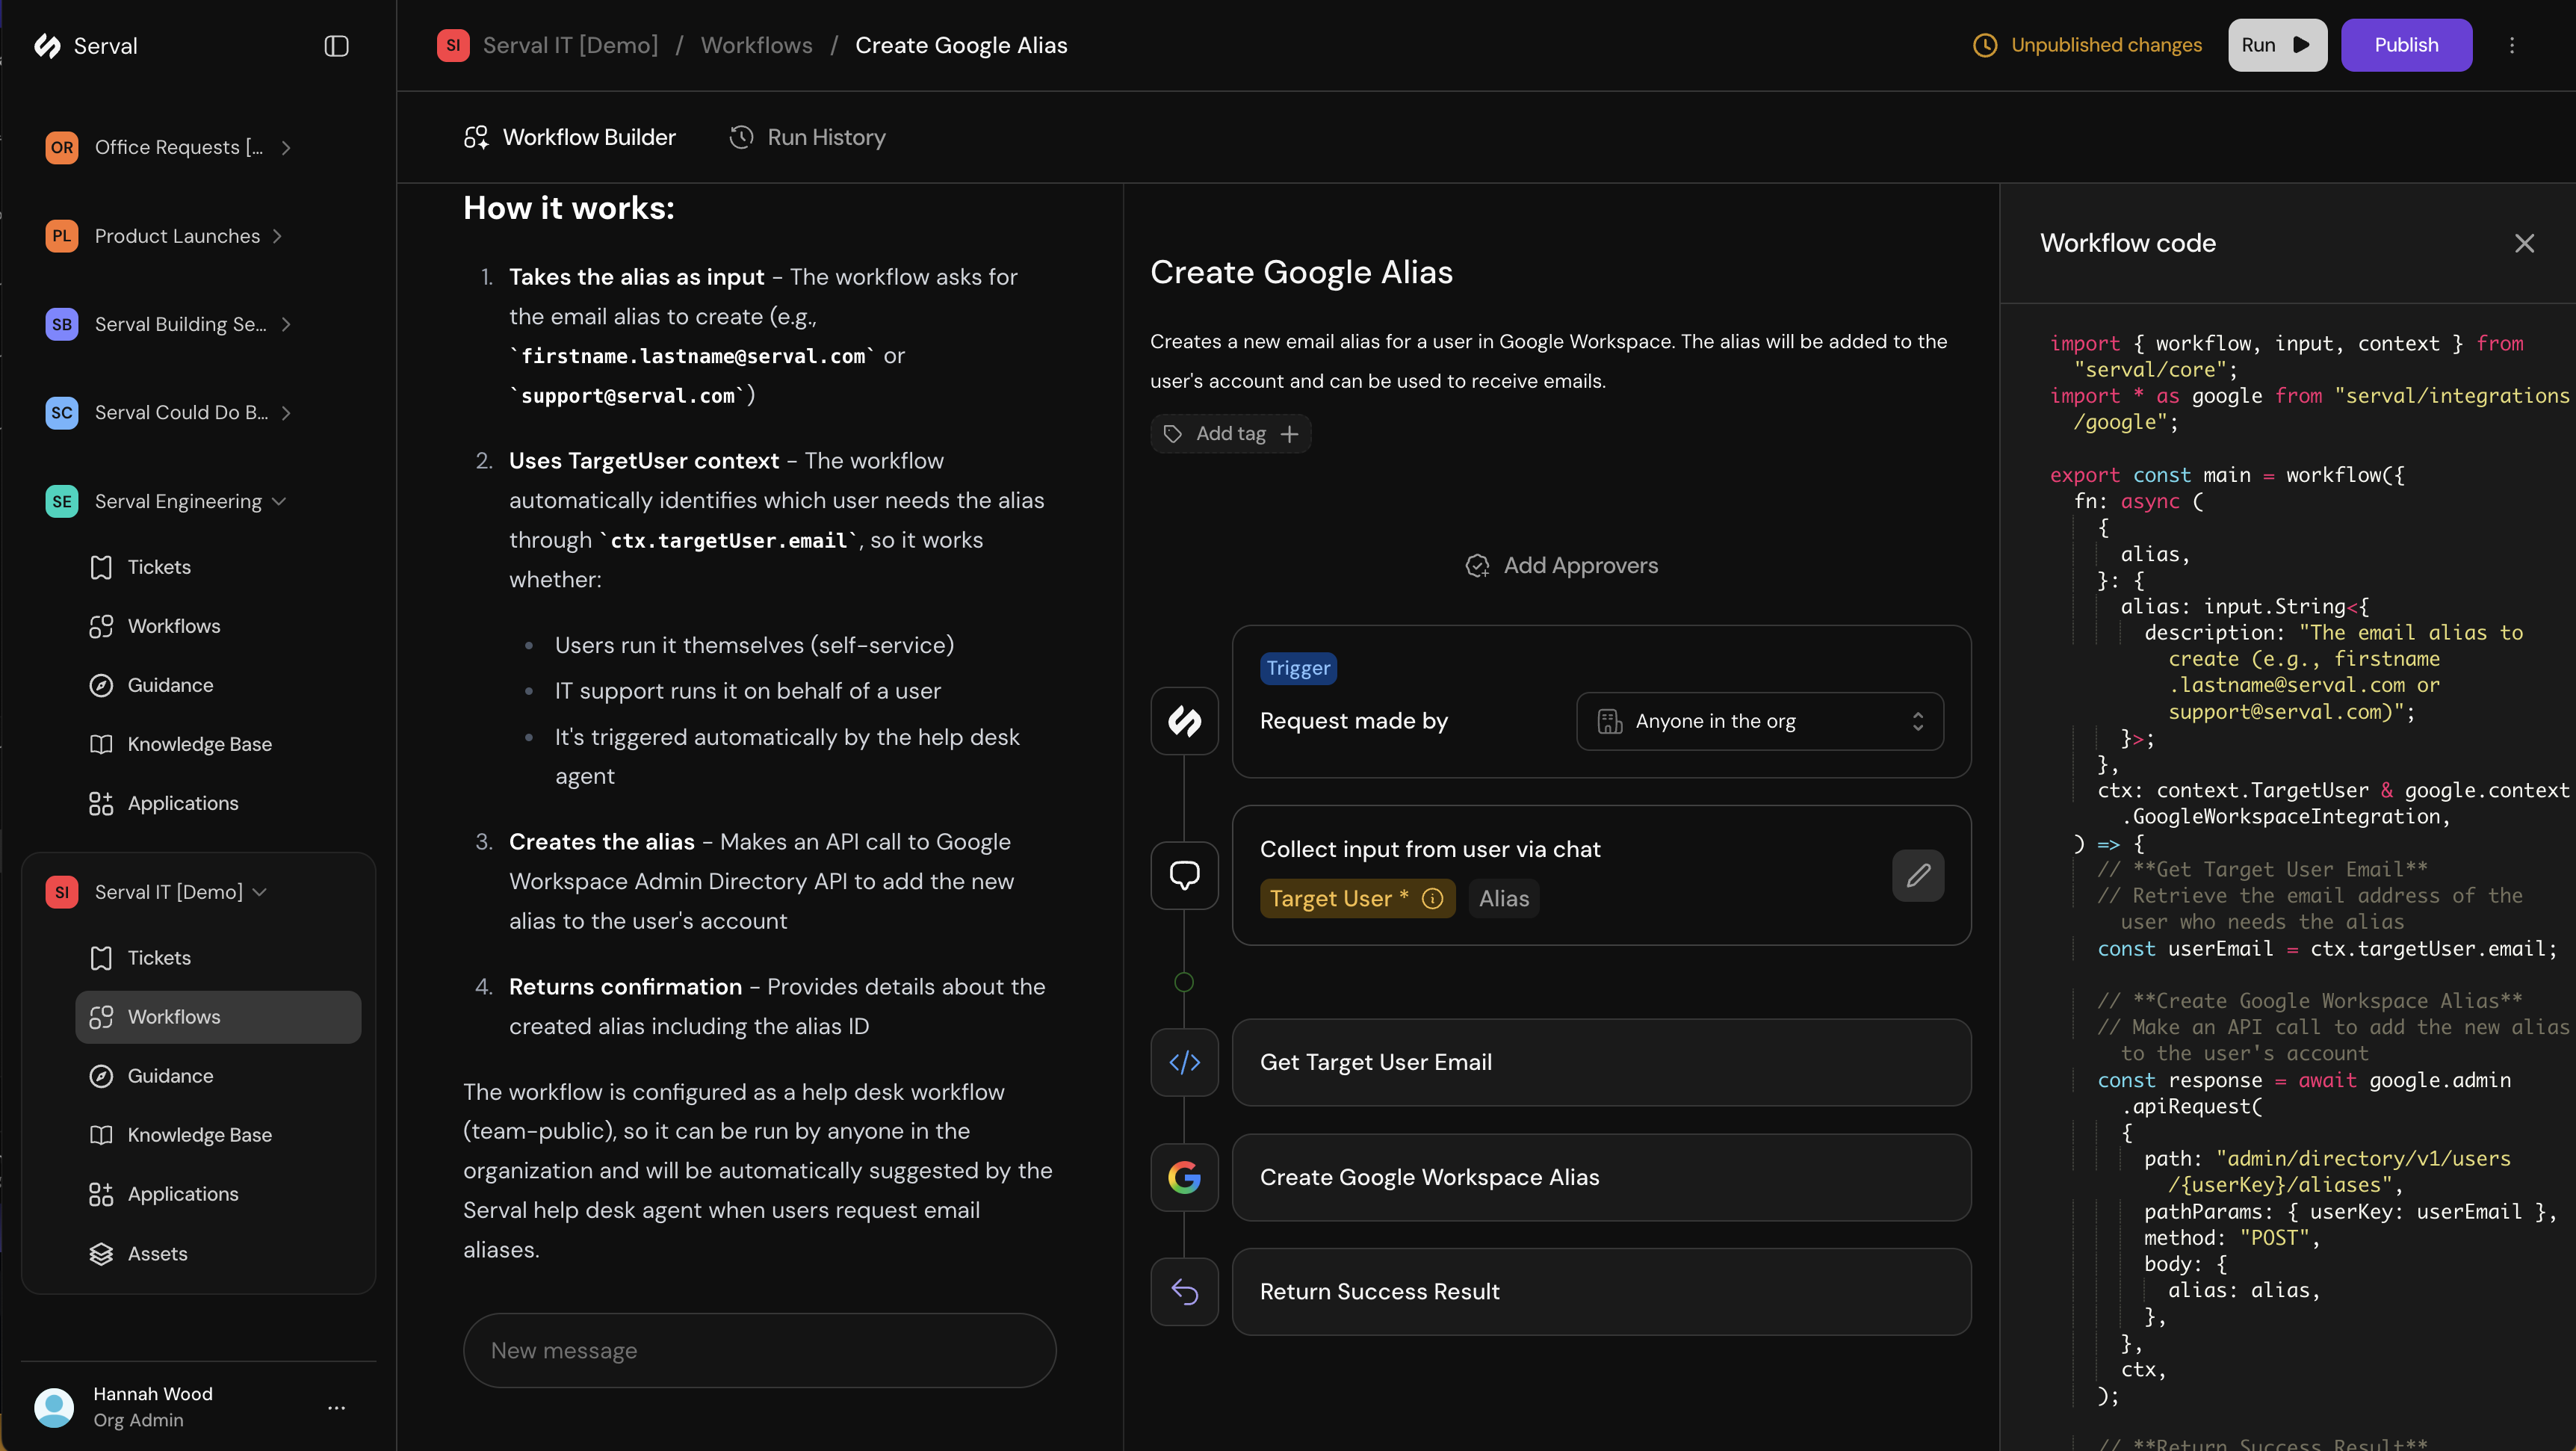Viewport: 2576px width, 1451px height.
Task: Click the chat bubble icon on the Collect input node
Action: 1184,875
